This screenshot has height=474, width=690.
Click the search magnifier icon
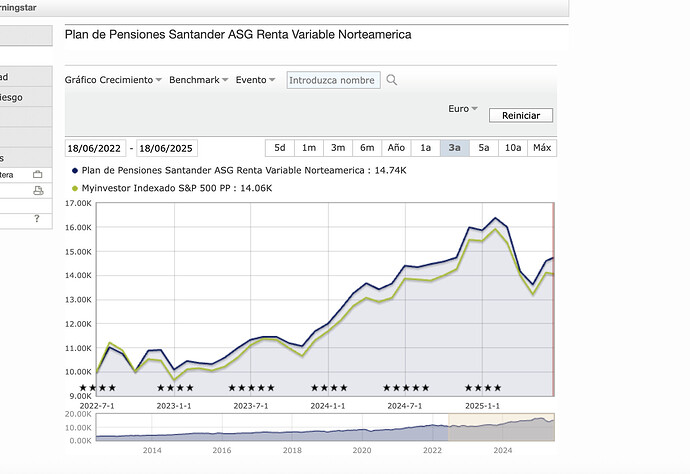coord(392,80)
